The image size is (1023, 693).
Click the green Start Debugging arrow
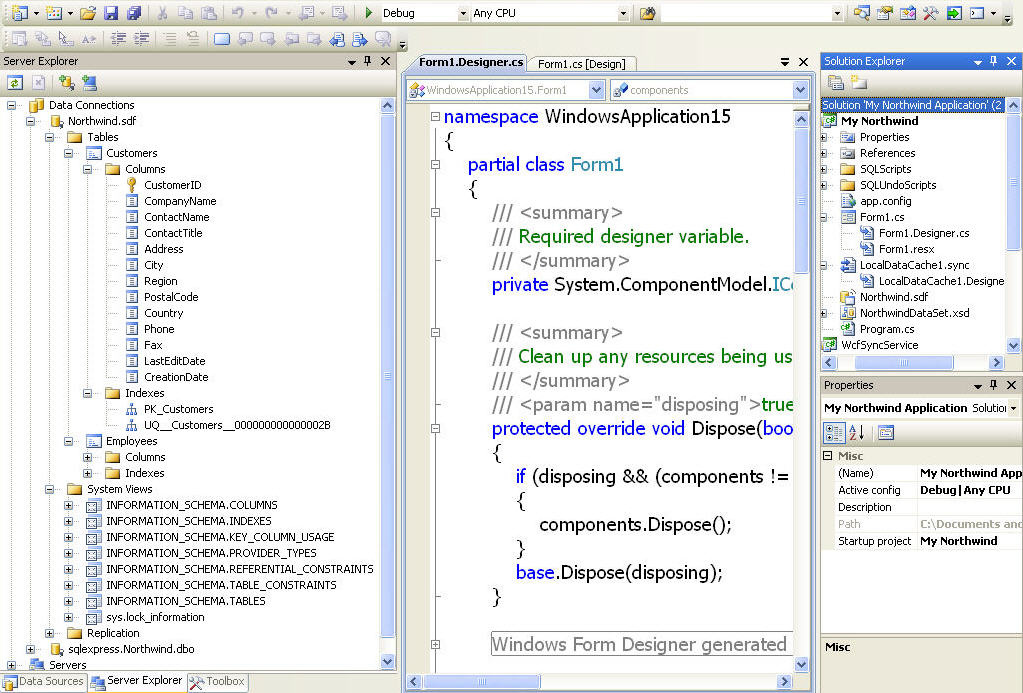pos(368,13)
